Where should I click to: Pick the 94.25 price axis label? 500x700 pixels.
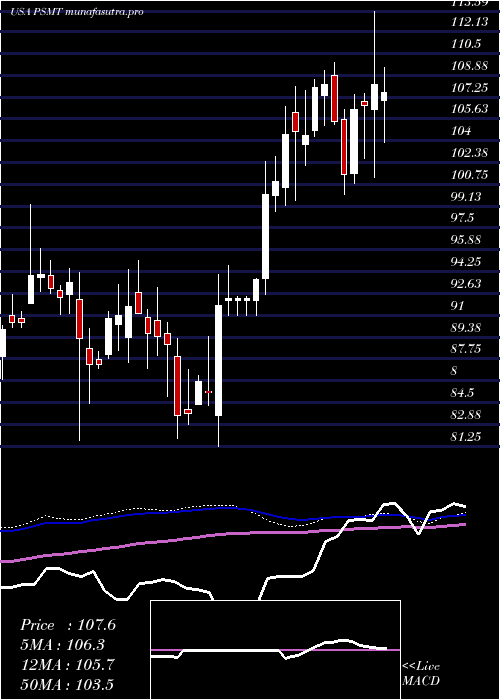(x=466, y=262)
